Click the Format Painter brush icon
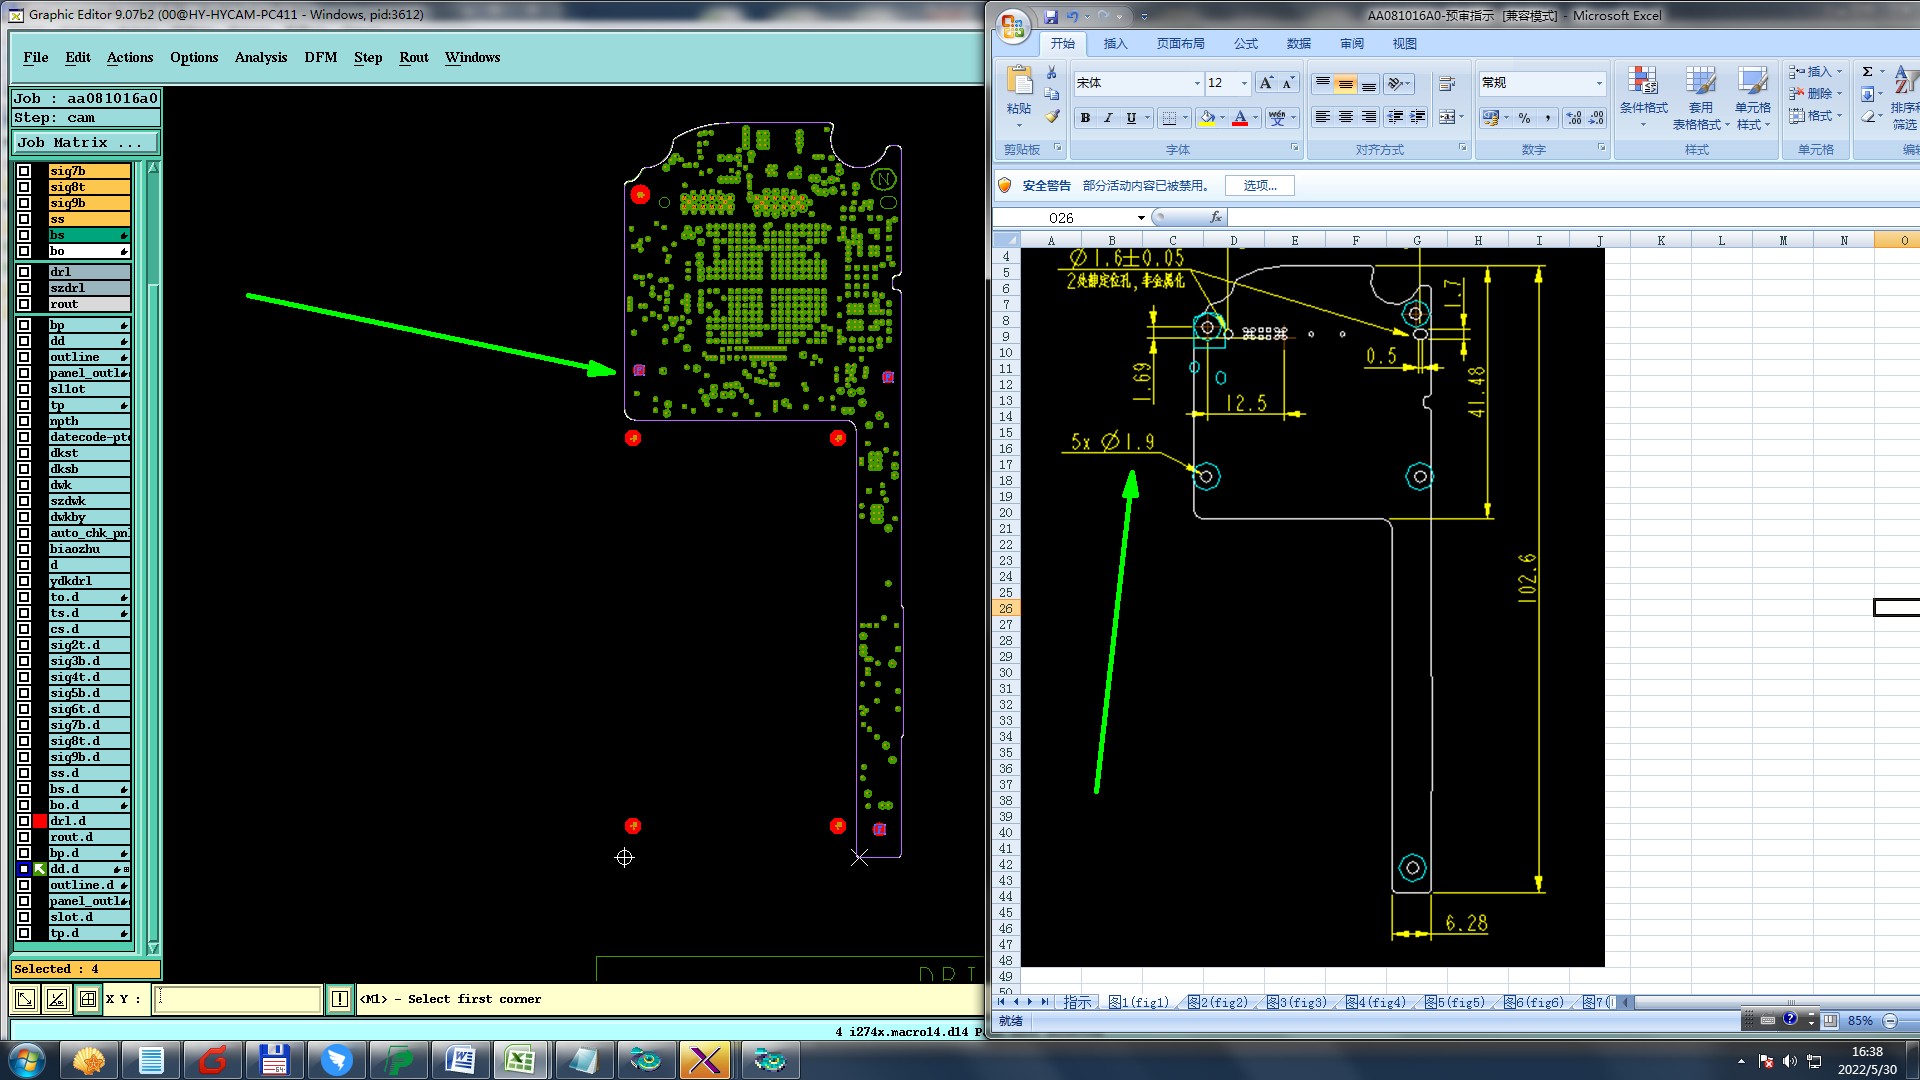The width and height of the screenshot is (1920, 1080). [1052, 116]
